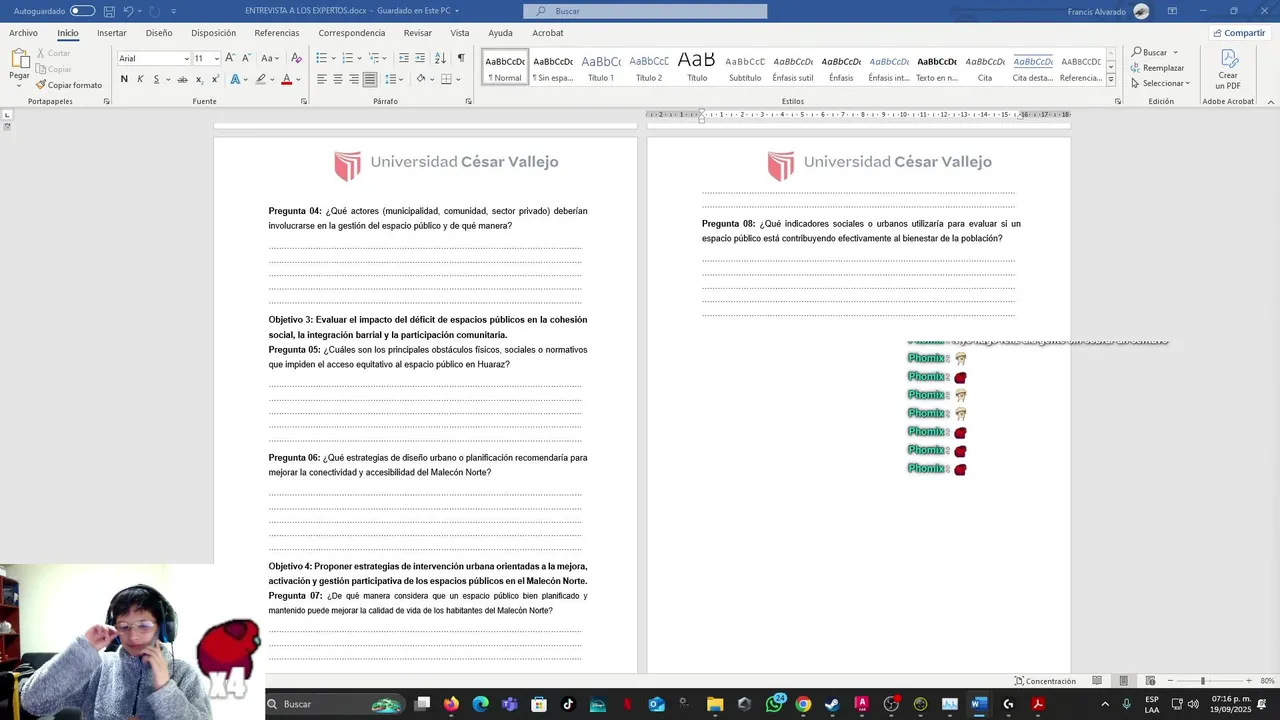Click Reemplazar in Edición group

[1158, 68]
